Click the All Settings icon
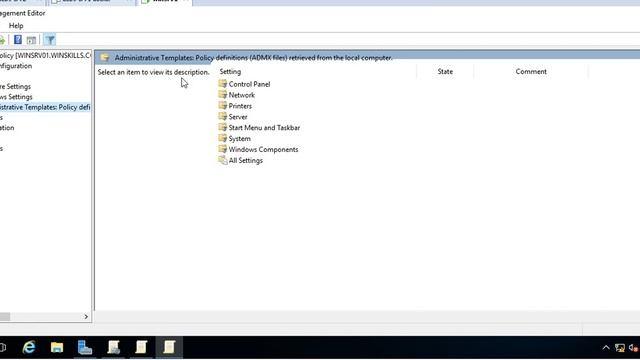Viewport: 640px width, 360px height. pyautogui.click(x=222, y=160)
